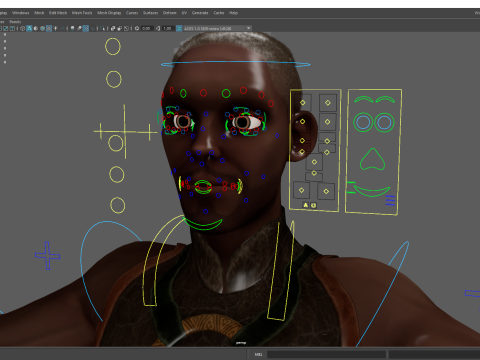Screen dimensions: 480x360
Task: Select left eye circle in face picker
Action: [x=363, y=122]
